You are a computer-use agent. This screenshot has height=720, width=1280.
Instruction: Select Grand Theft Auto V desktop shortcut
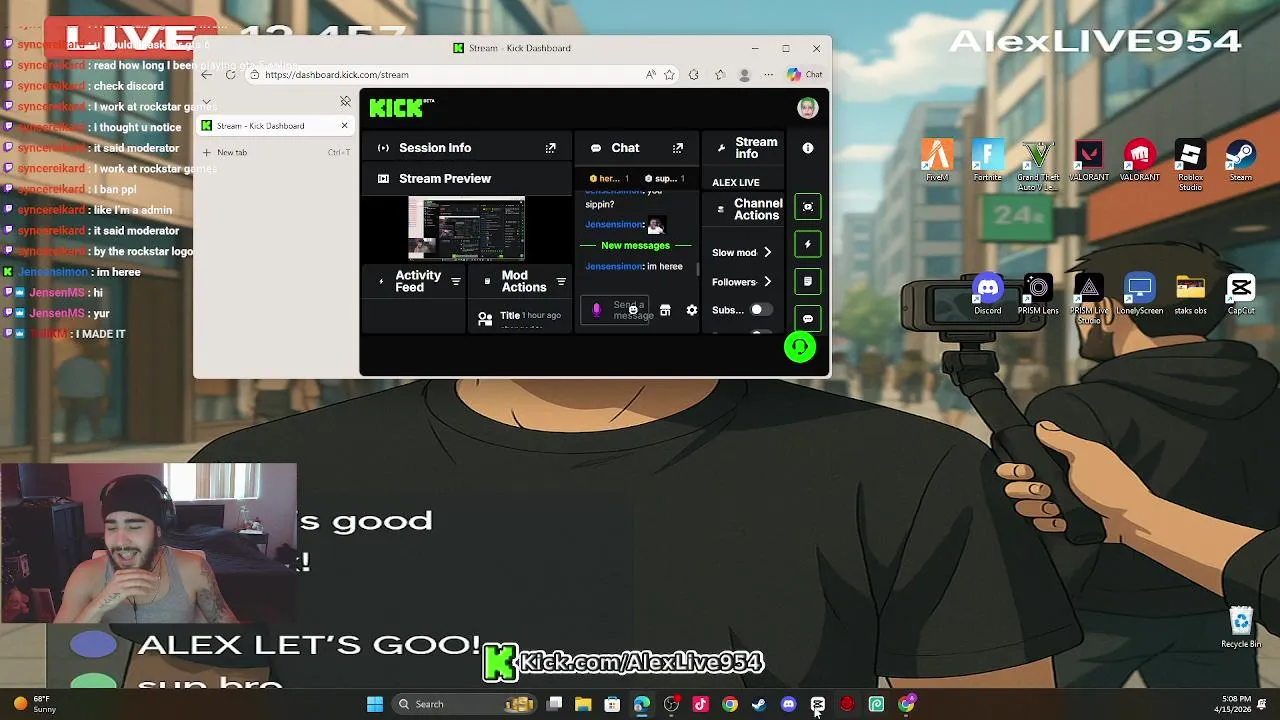1038,165
